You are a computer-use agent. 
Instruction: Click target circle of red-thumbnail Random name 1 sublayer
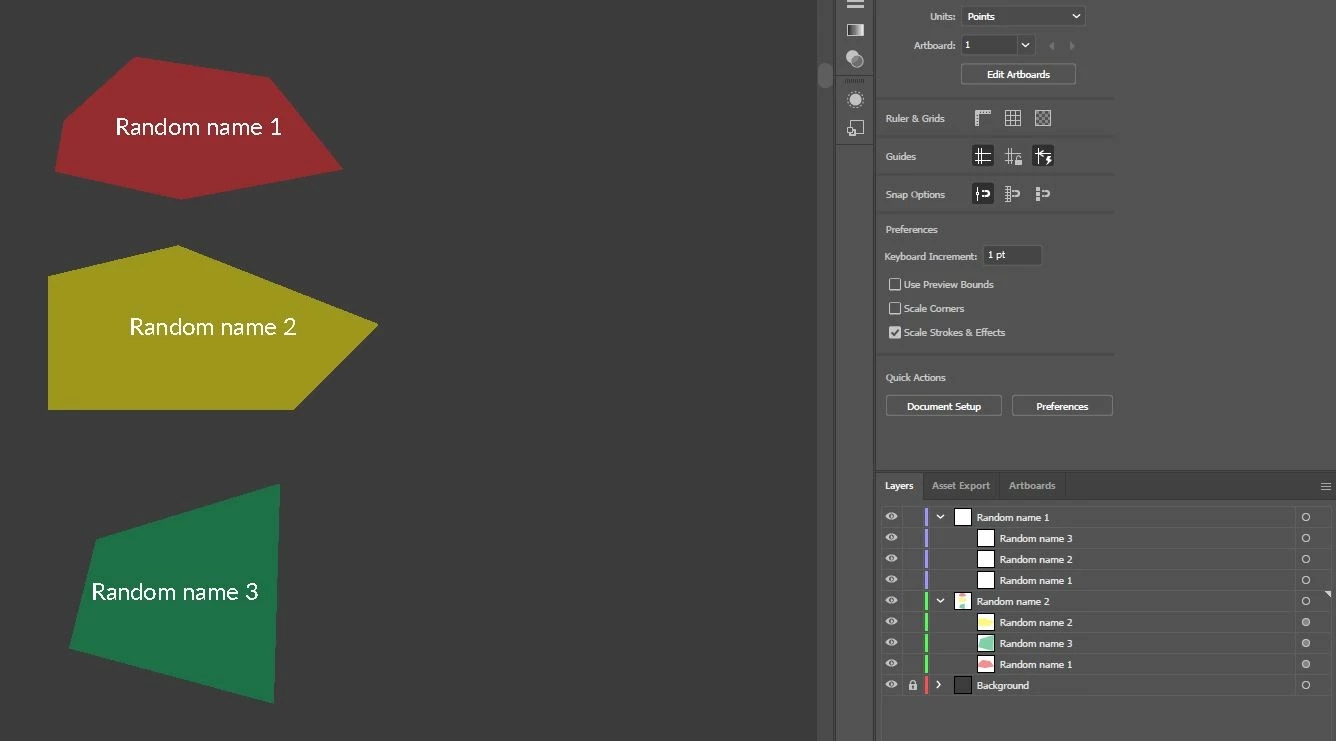click(x=1306, y=665)
